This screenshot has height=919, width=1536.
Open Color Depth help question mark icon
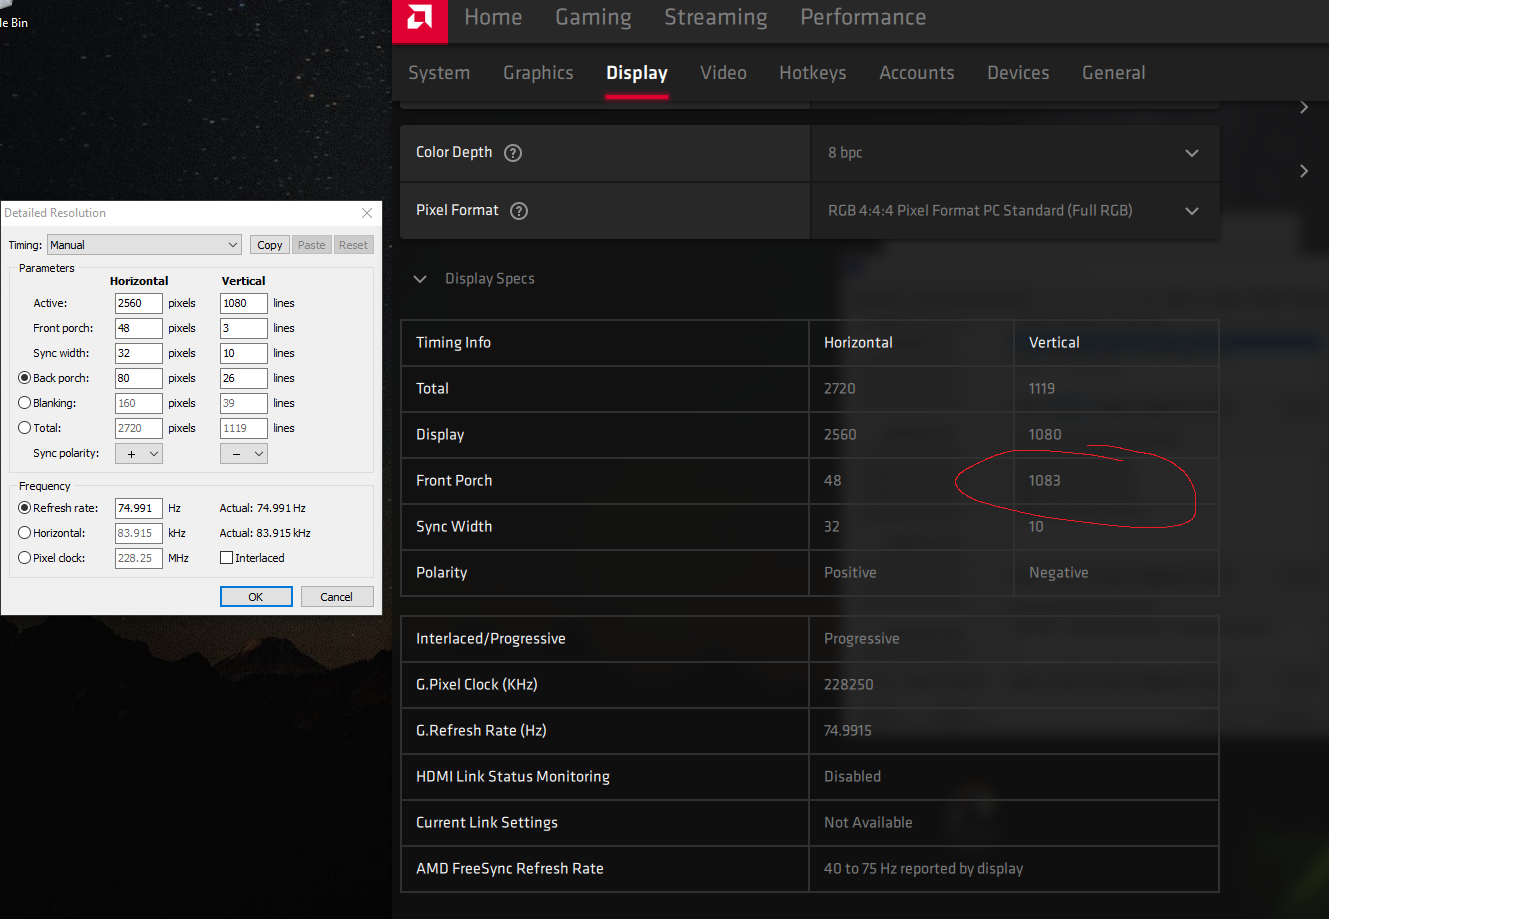click(513, 153)
